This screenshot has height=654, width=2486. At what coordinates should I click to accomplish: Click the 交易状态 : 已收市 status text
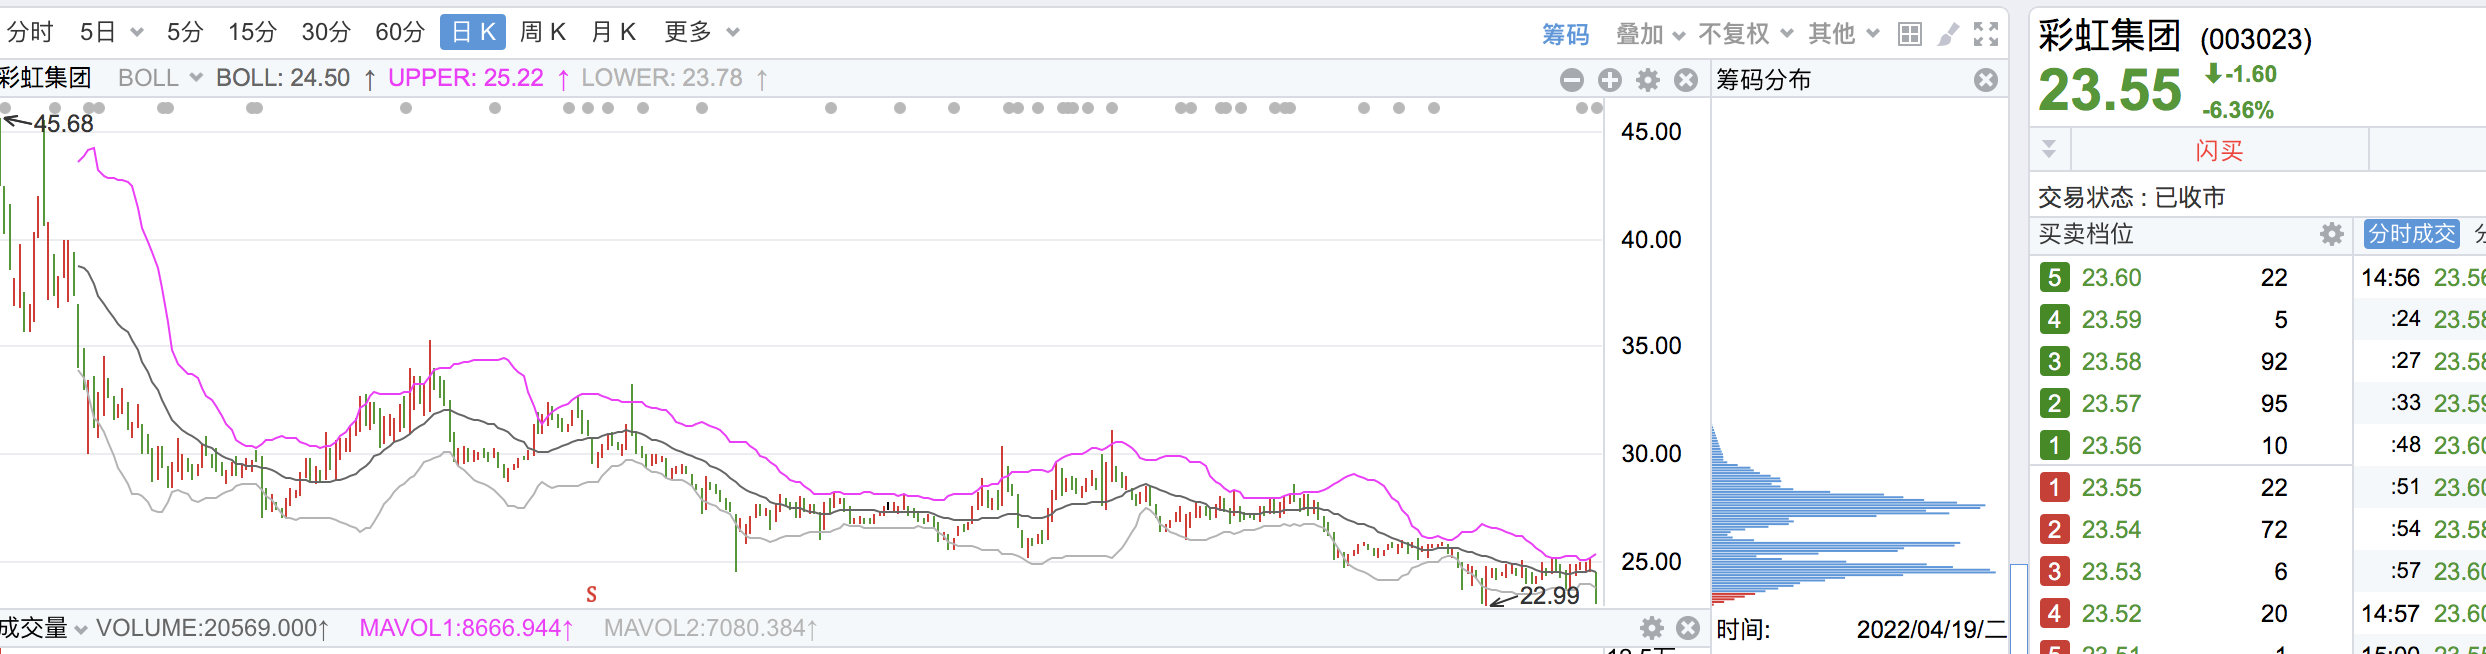(x=2132, y=197)
